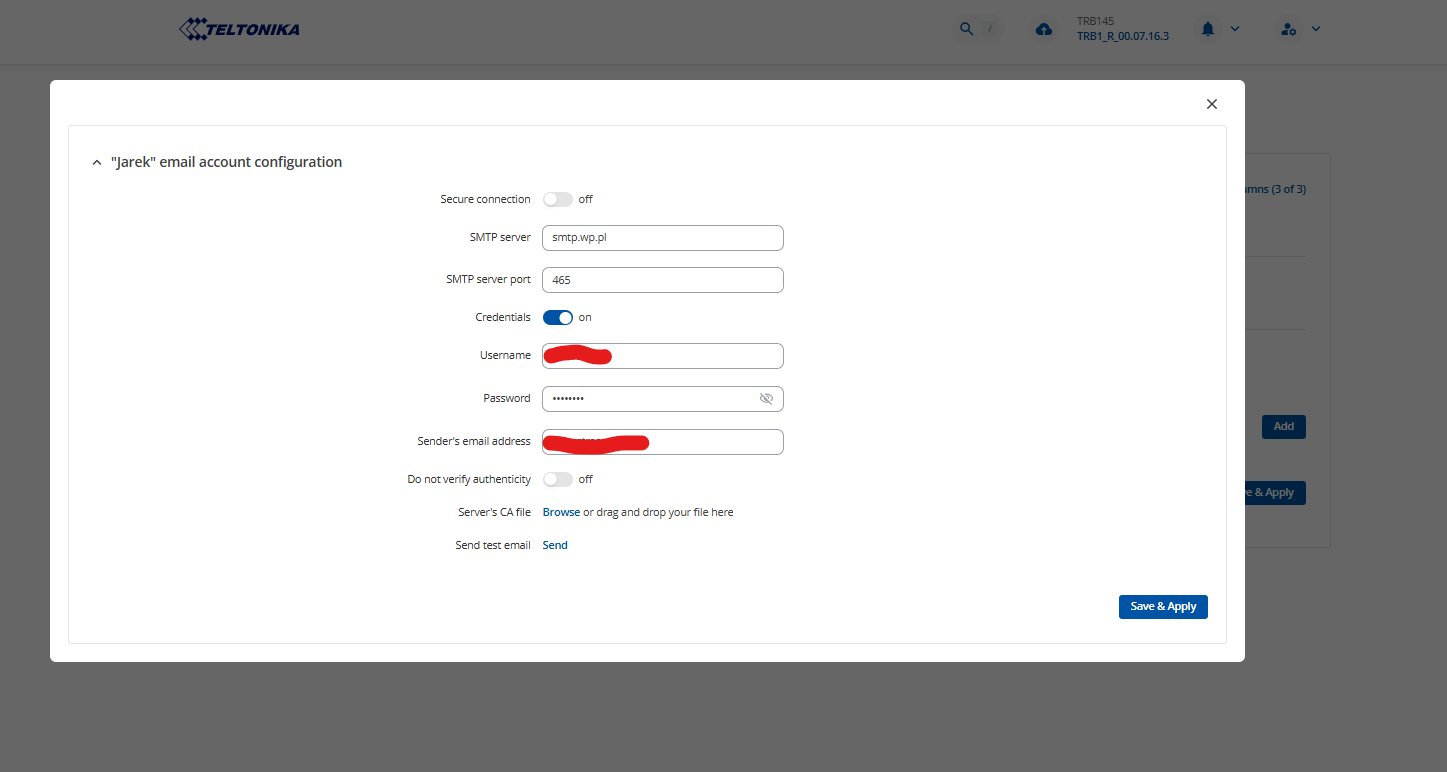This screenshot has height=772, width=1447.
Task: Expand the user menu dropdown arrow
Action: tap(1316, 29)
